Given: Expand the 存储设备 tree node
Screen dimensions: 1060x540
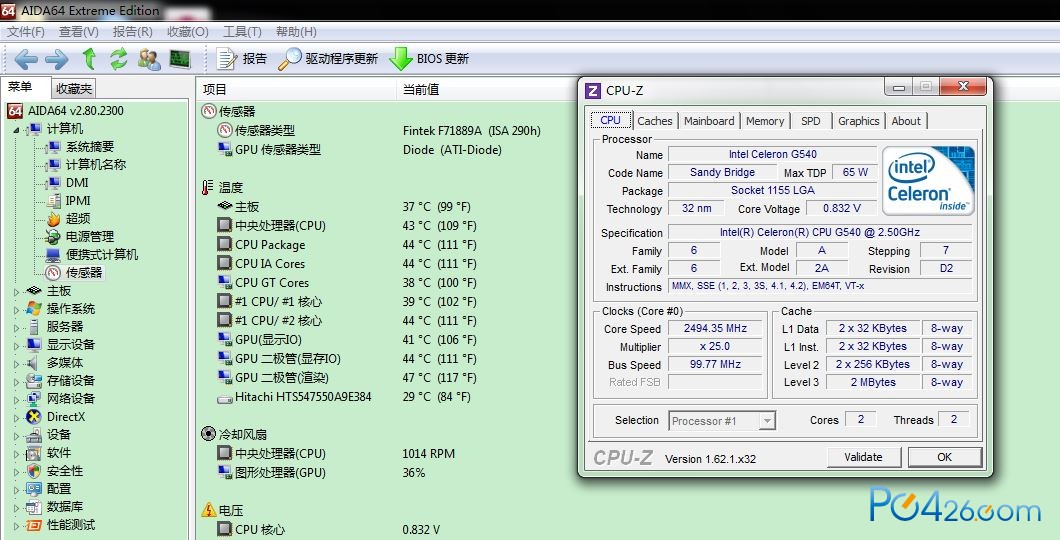Looking at the screenshot, I should point(16,382).
